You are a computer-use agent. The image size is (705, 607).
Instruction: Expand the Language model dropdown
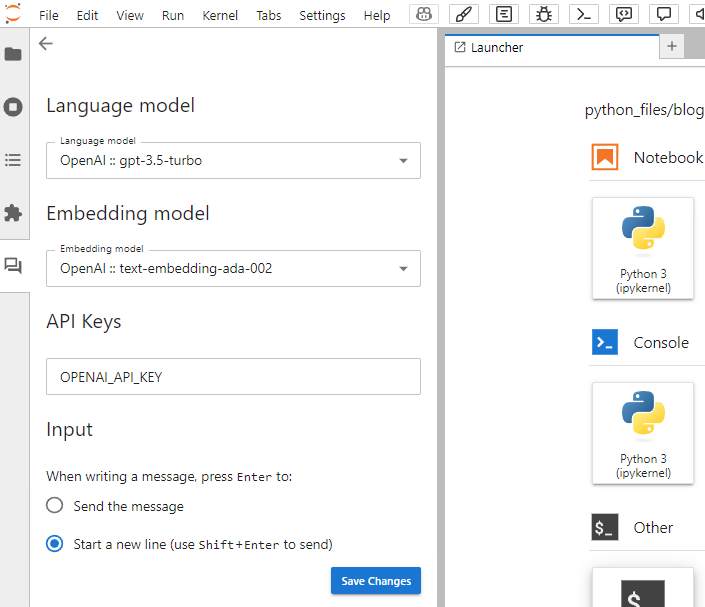point(233,160)
